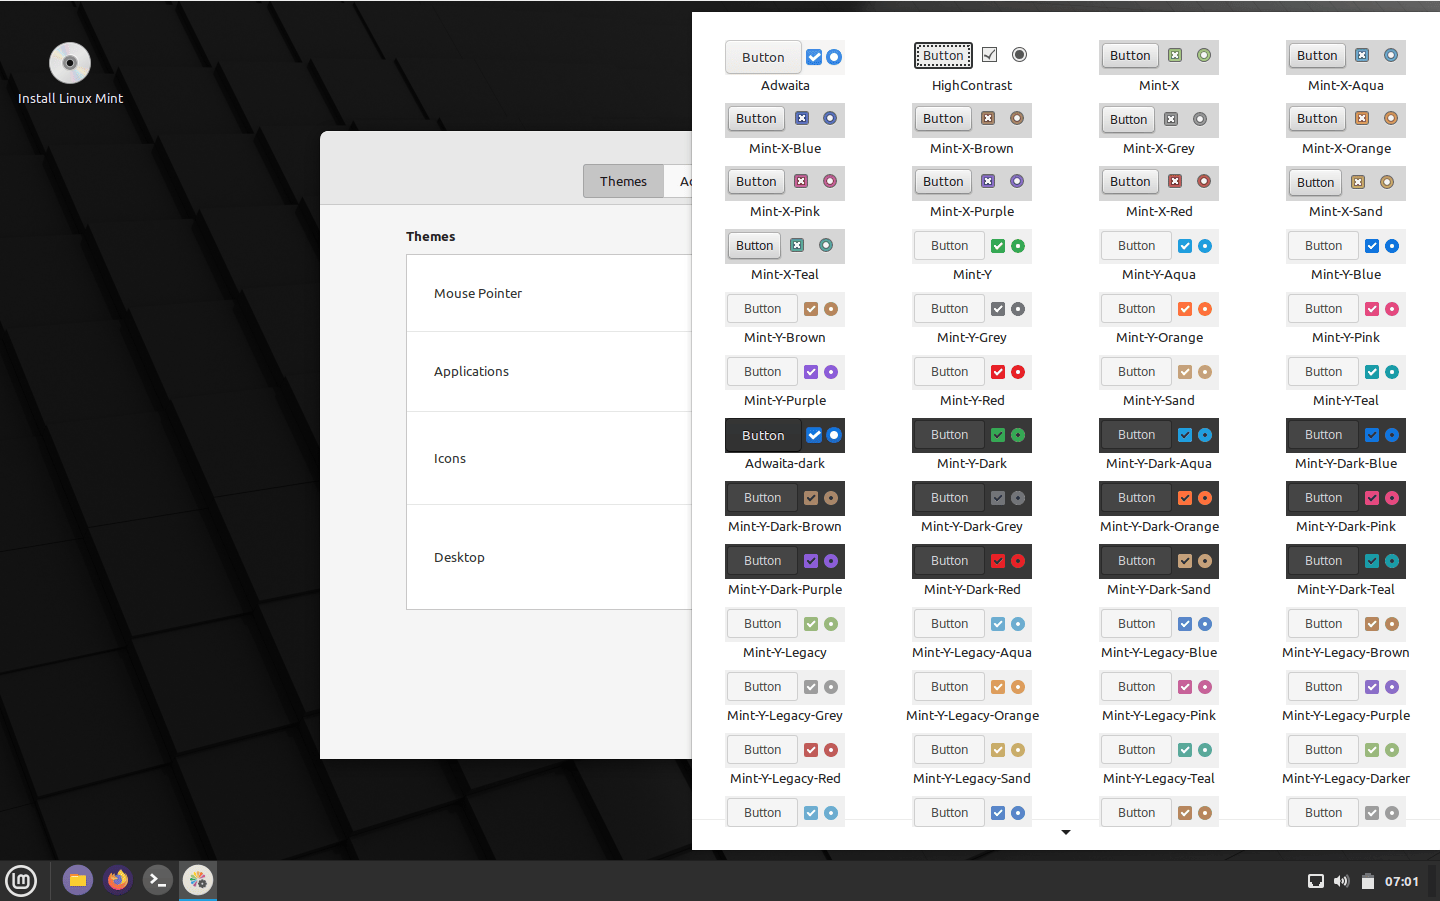The width and height of the screenshot is (1440, 901).
Task: Click the Mint-Y-Brown theme preview
Action: coord(785,319)
